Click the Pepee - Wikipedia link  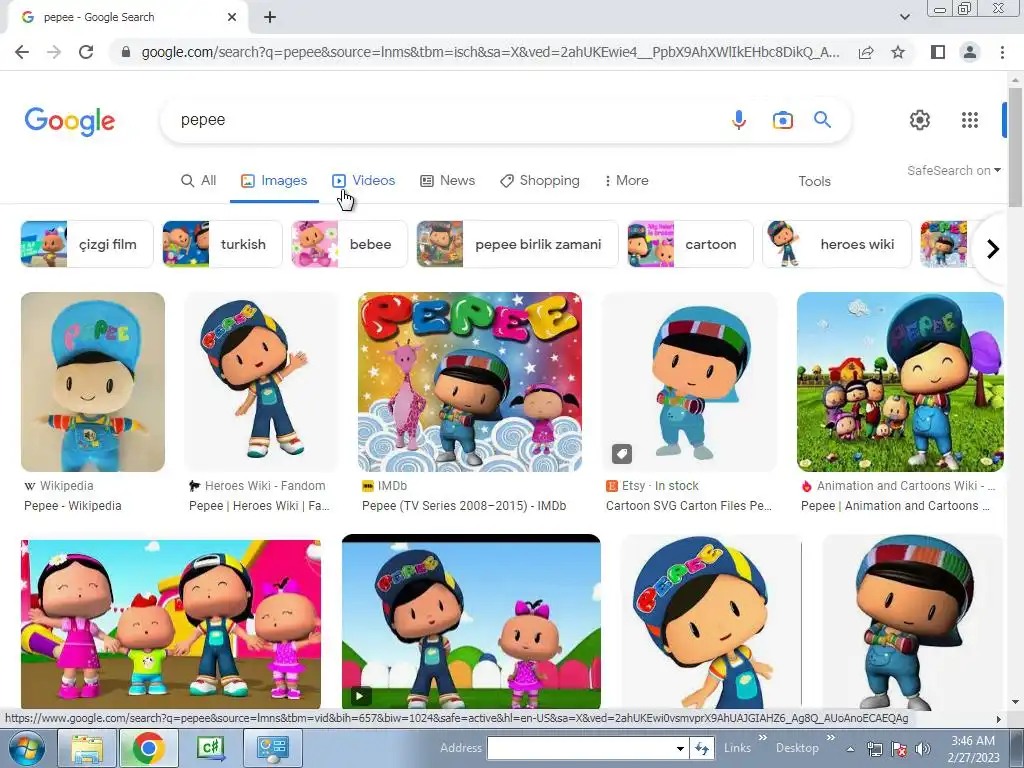pyautogui.click(x=72, y=506)
